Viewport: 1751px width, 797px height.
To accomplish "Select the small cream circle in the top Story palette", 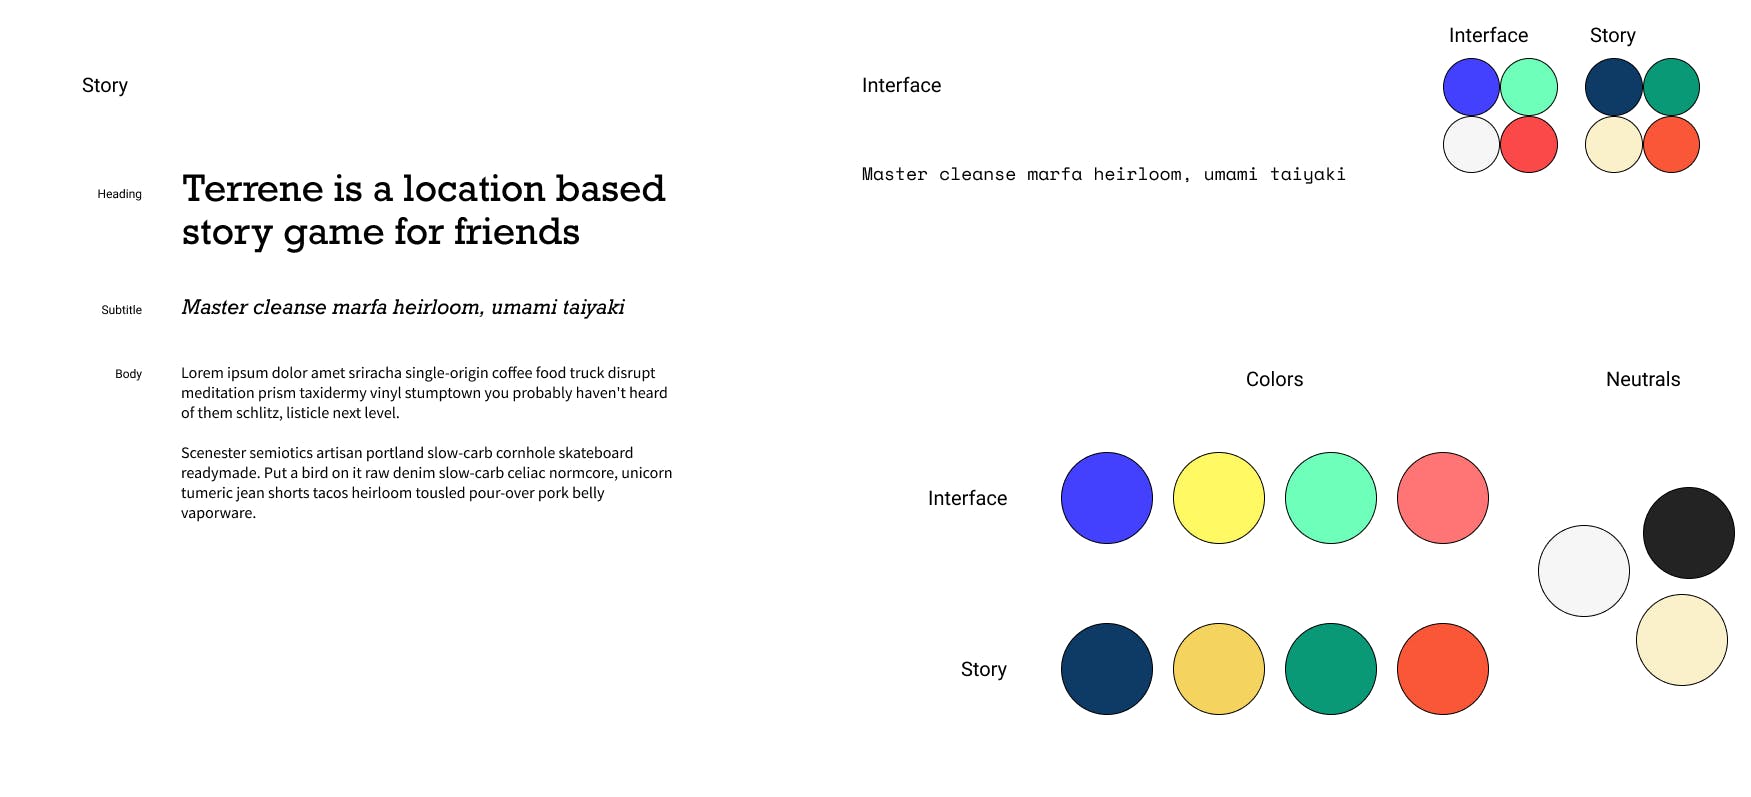I will pyautogui.click(x=1614, y=145).
